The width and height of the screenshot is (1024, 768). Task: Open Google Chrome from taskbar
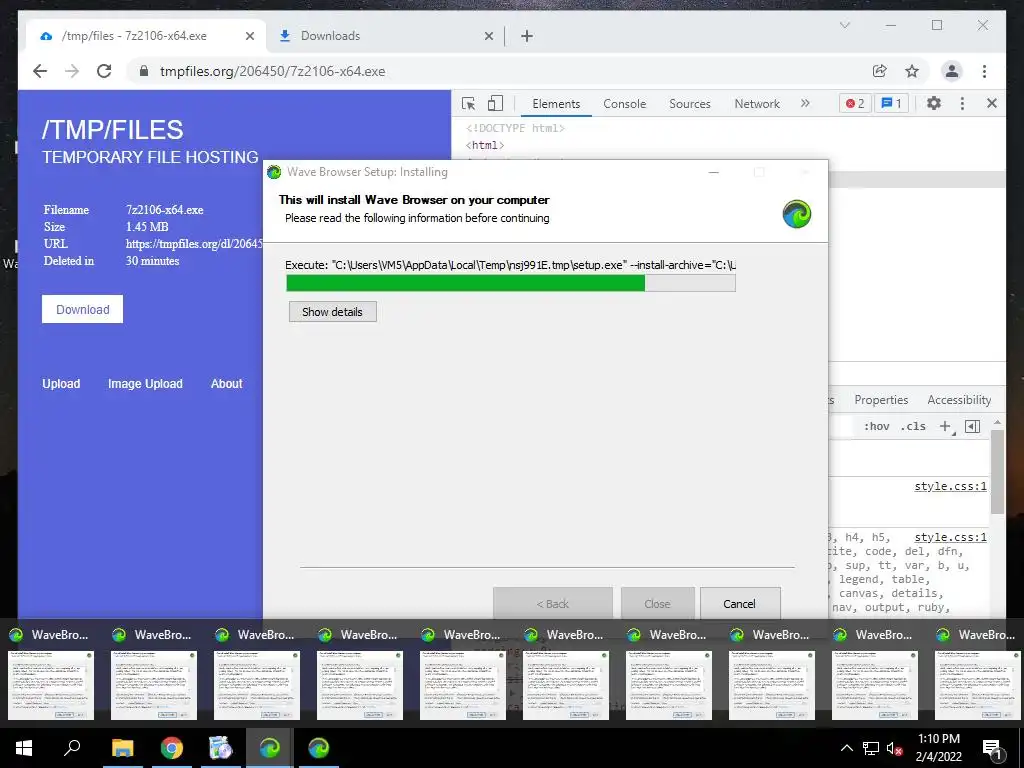pos(171,748)
